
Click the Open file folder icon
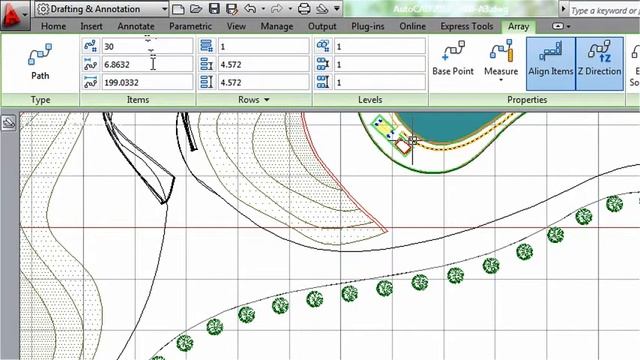(x=196, y=9)
